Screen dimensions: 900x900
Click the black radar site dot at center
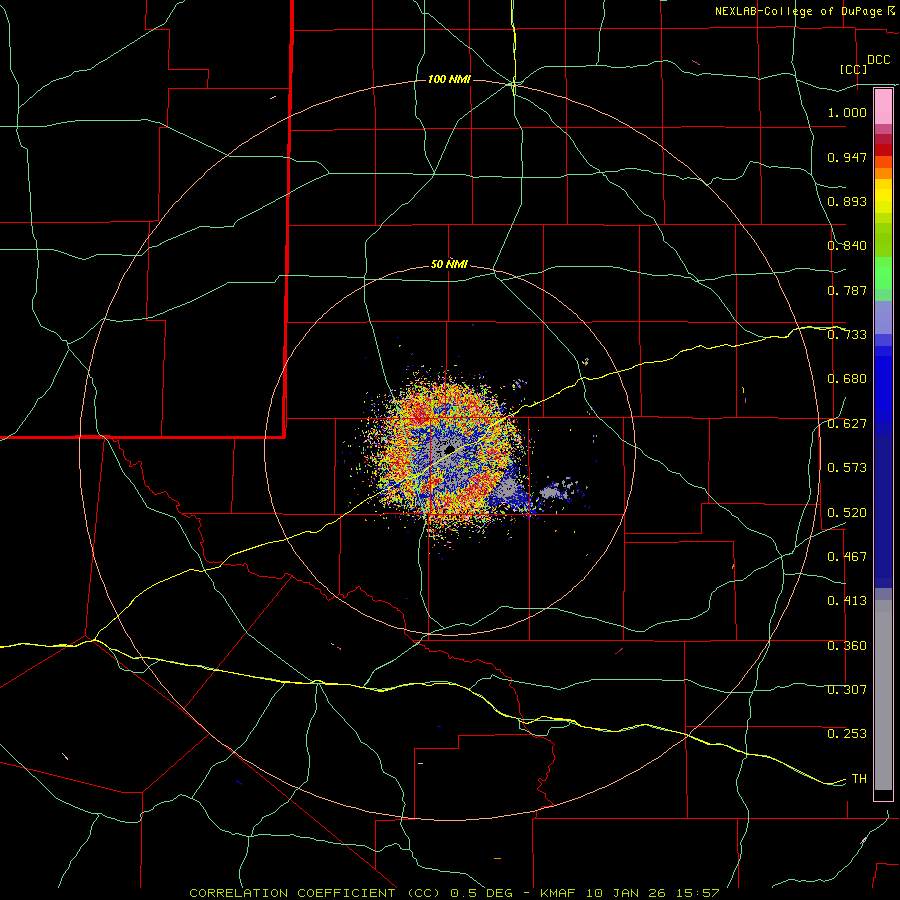tap(450, 449)
